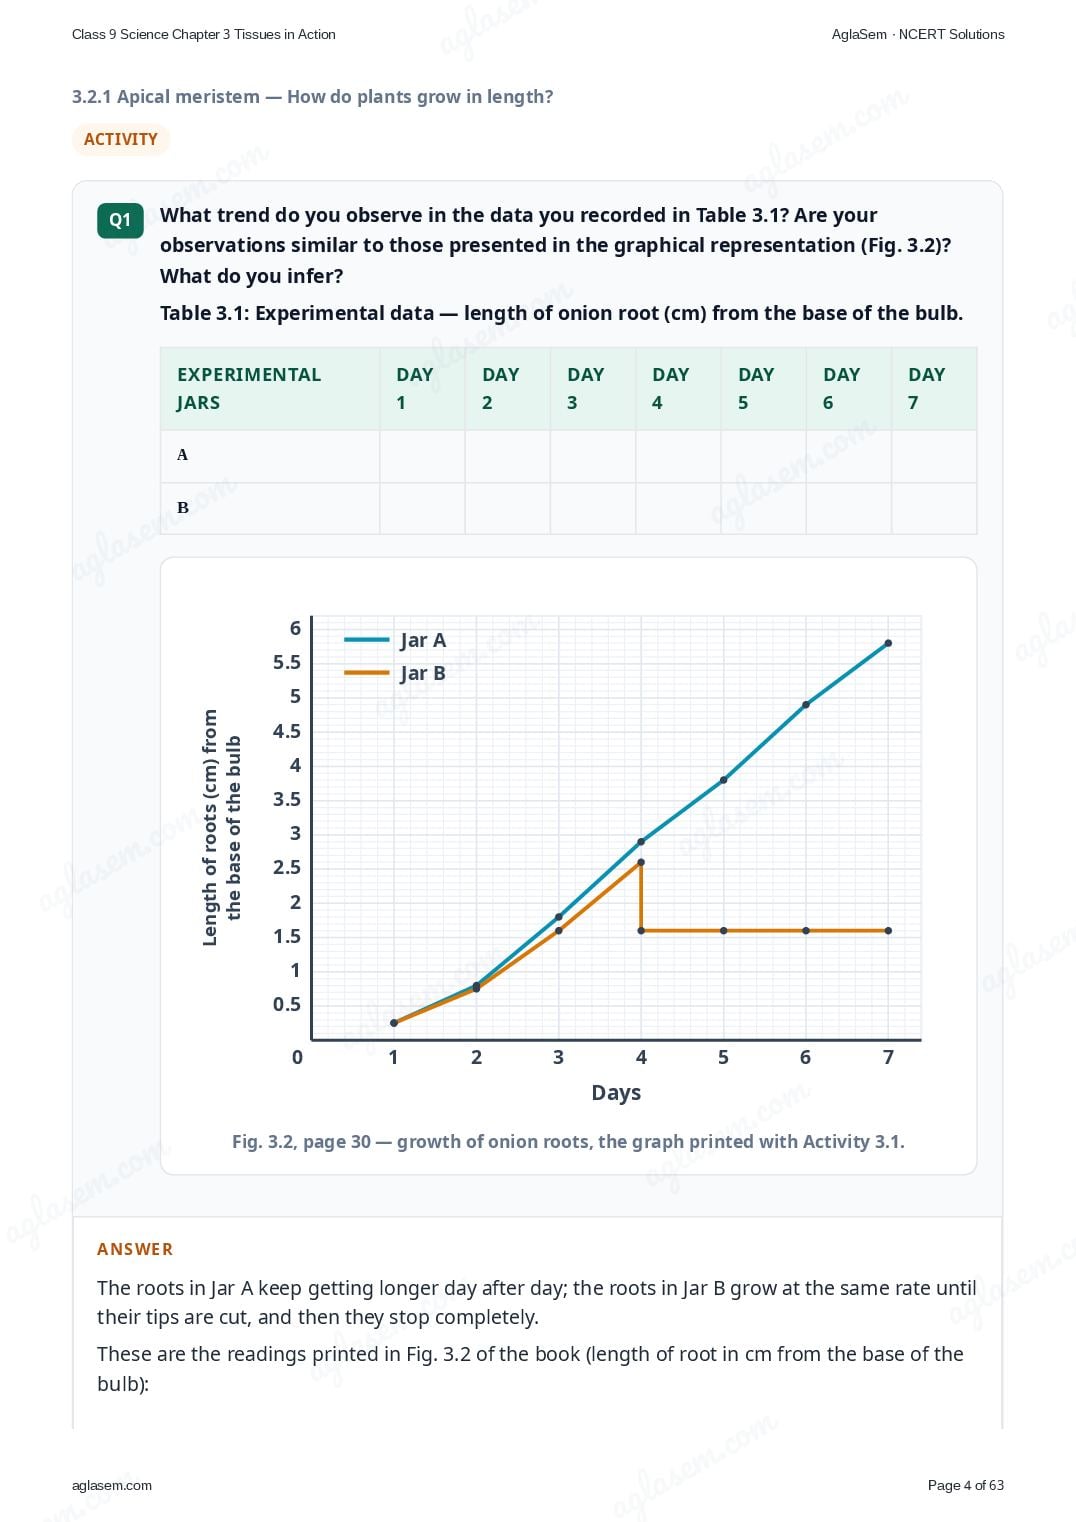Click the AglaSem NCERT Solutions header text

click(918, 34)
